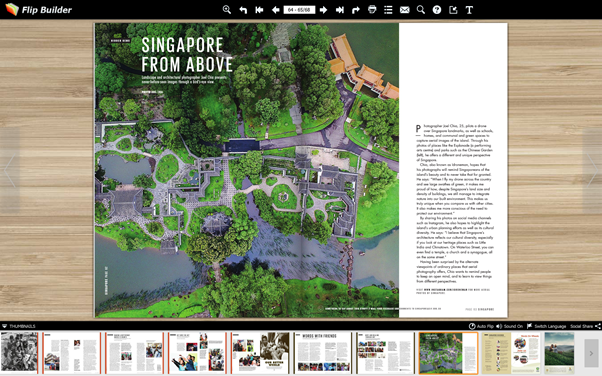Image resolution: width=602 pixels, height=376 pixels.
Task: Select the text tool icon
Action: (x=469, y=10)
